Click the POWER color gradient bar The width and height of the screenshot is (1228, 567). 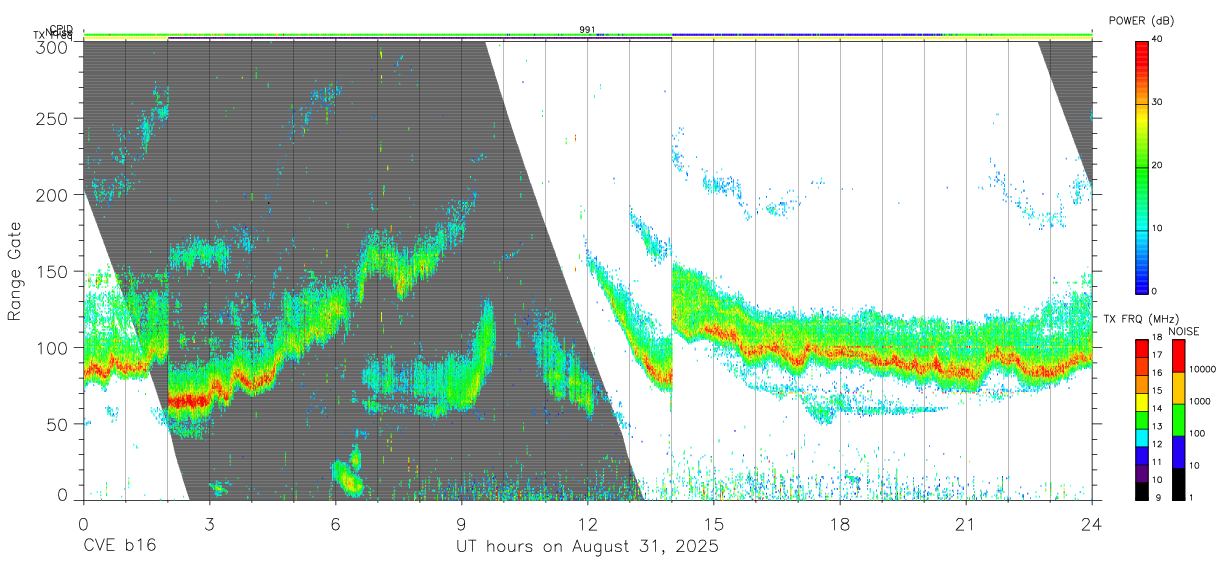[1141, 166]
